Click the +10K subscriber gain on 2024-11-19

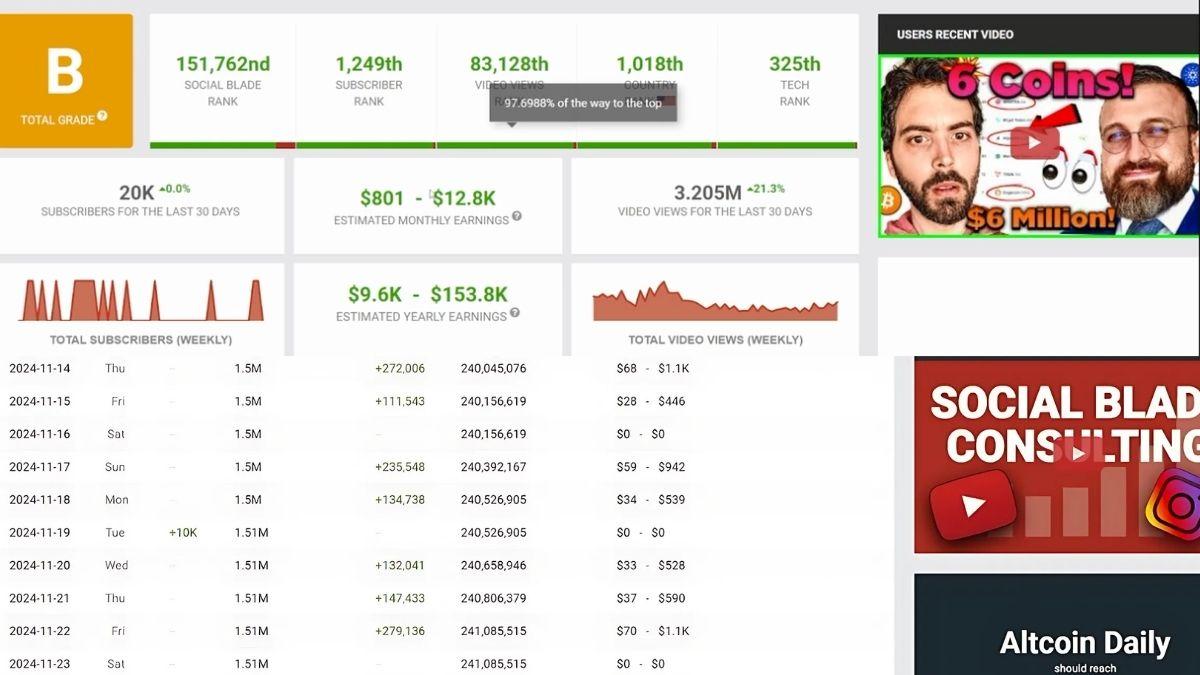pyautogui.click(x=183, y=533)
